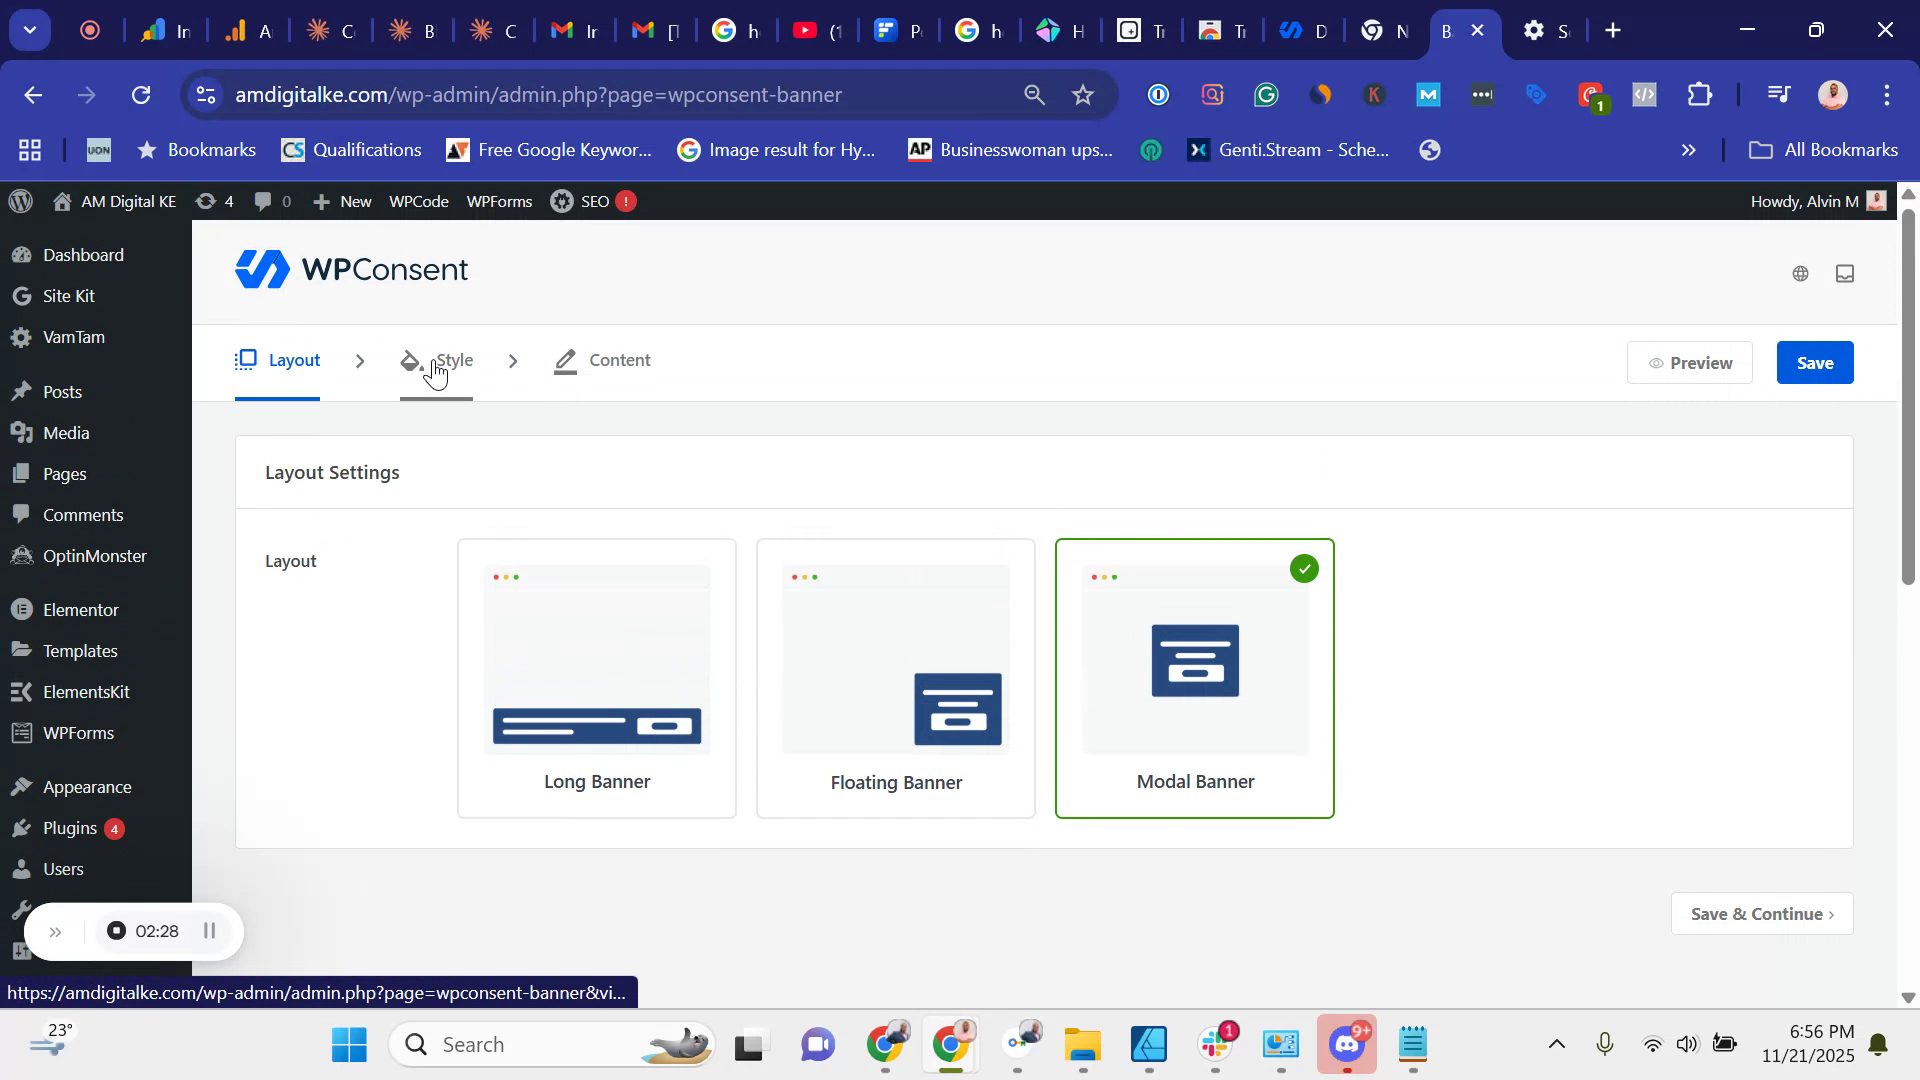Open File Explorer from the taskbar

pyautogui.click(x=1083, y=1044)
